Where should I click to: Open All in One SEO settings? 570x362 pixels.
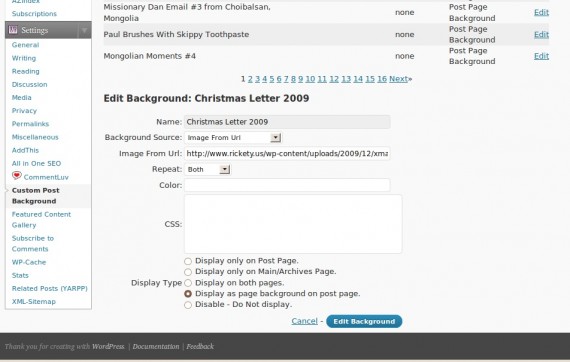pyautogui.click(x=36, y=164)
